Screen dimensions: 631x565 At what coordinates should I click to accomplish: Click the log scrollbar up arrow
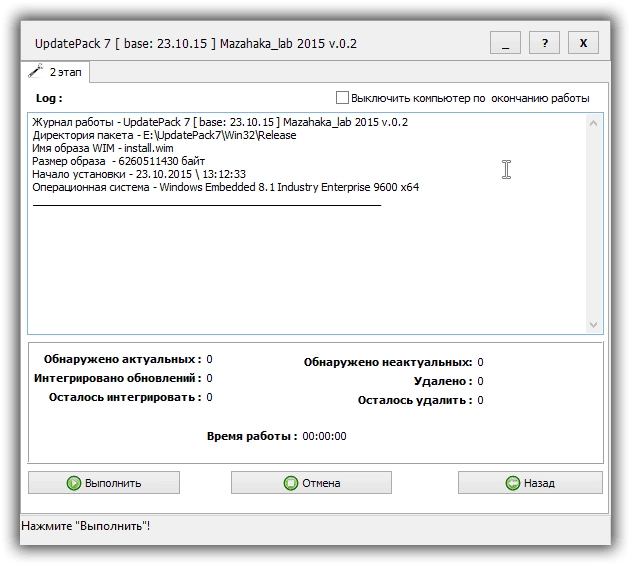click(x=594, y=124)
